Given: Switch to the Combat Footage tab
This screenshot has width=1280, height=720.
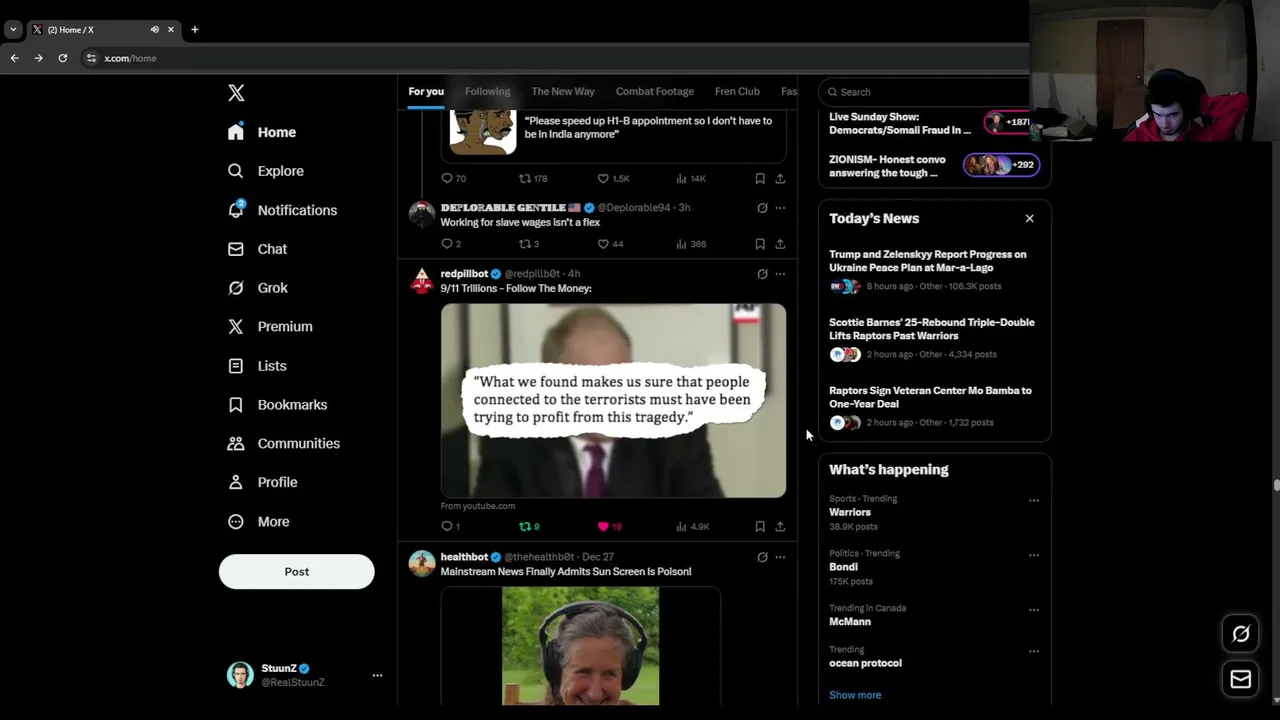Looking at the screenshot, I should point(655,91).
